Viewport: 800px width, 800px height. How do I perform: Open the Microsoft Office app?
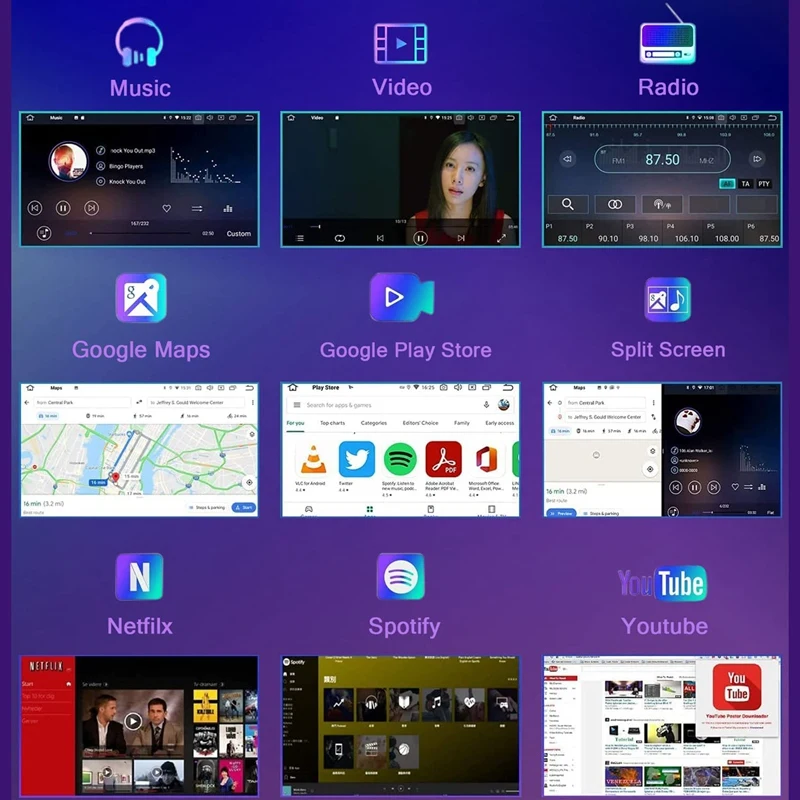point(485,468)
